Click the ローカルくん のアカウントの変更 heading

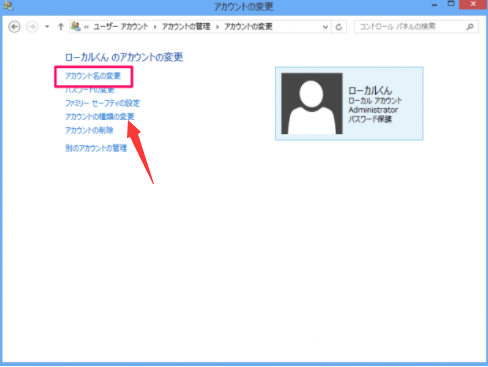point(124,57)
